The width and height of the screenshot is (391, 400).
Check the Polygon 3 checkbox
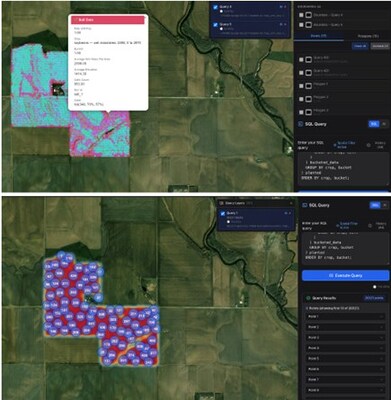[301, 112]
